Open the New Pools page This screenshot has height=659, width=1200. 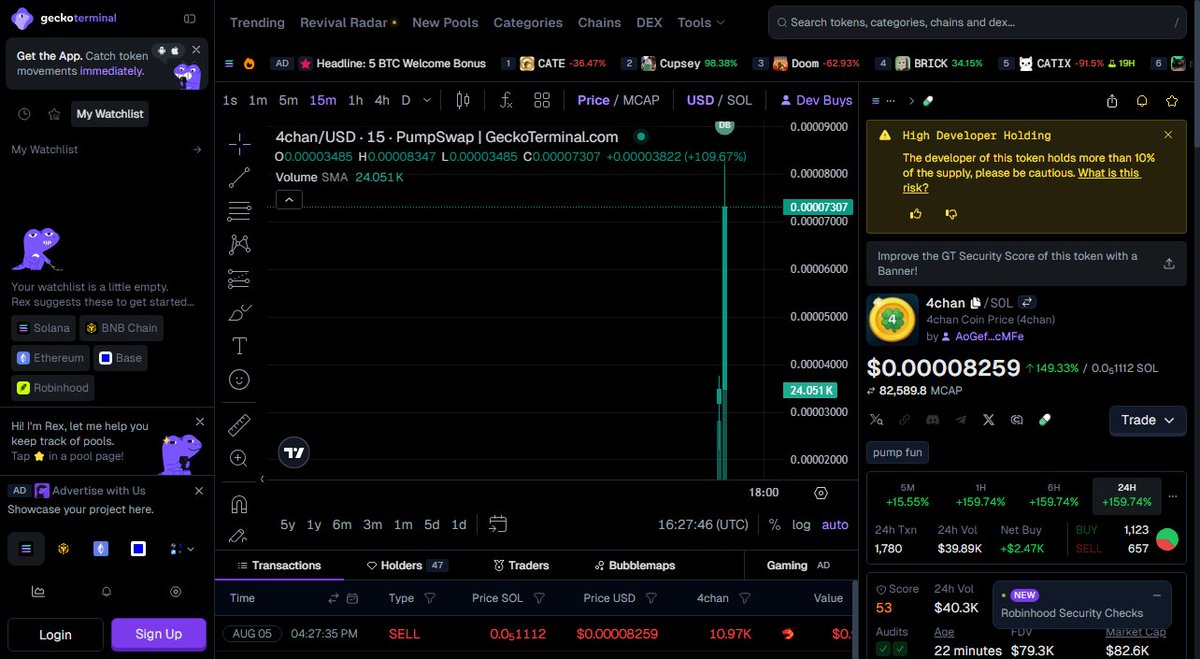coord(445,22)
